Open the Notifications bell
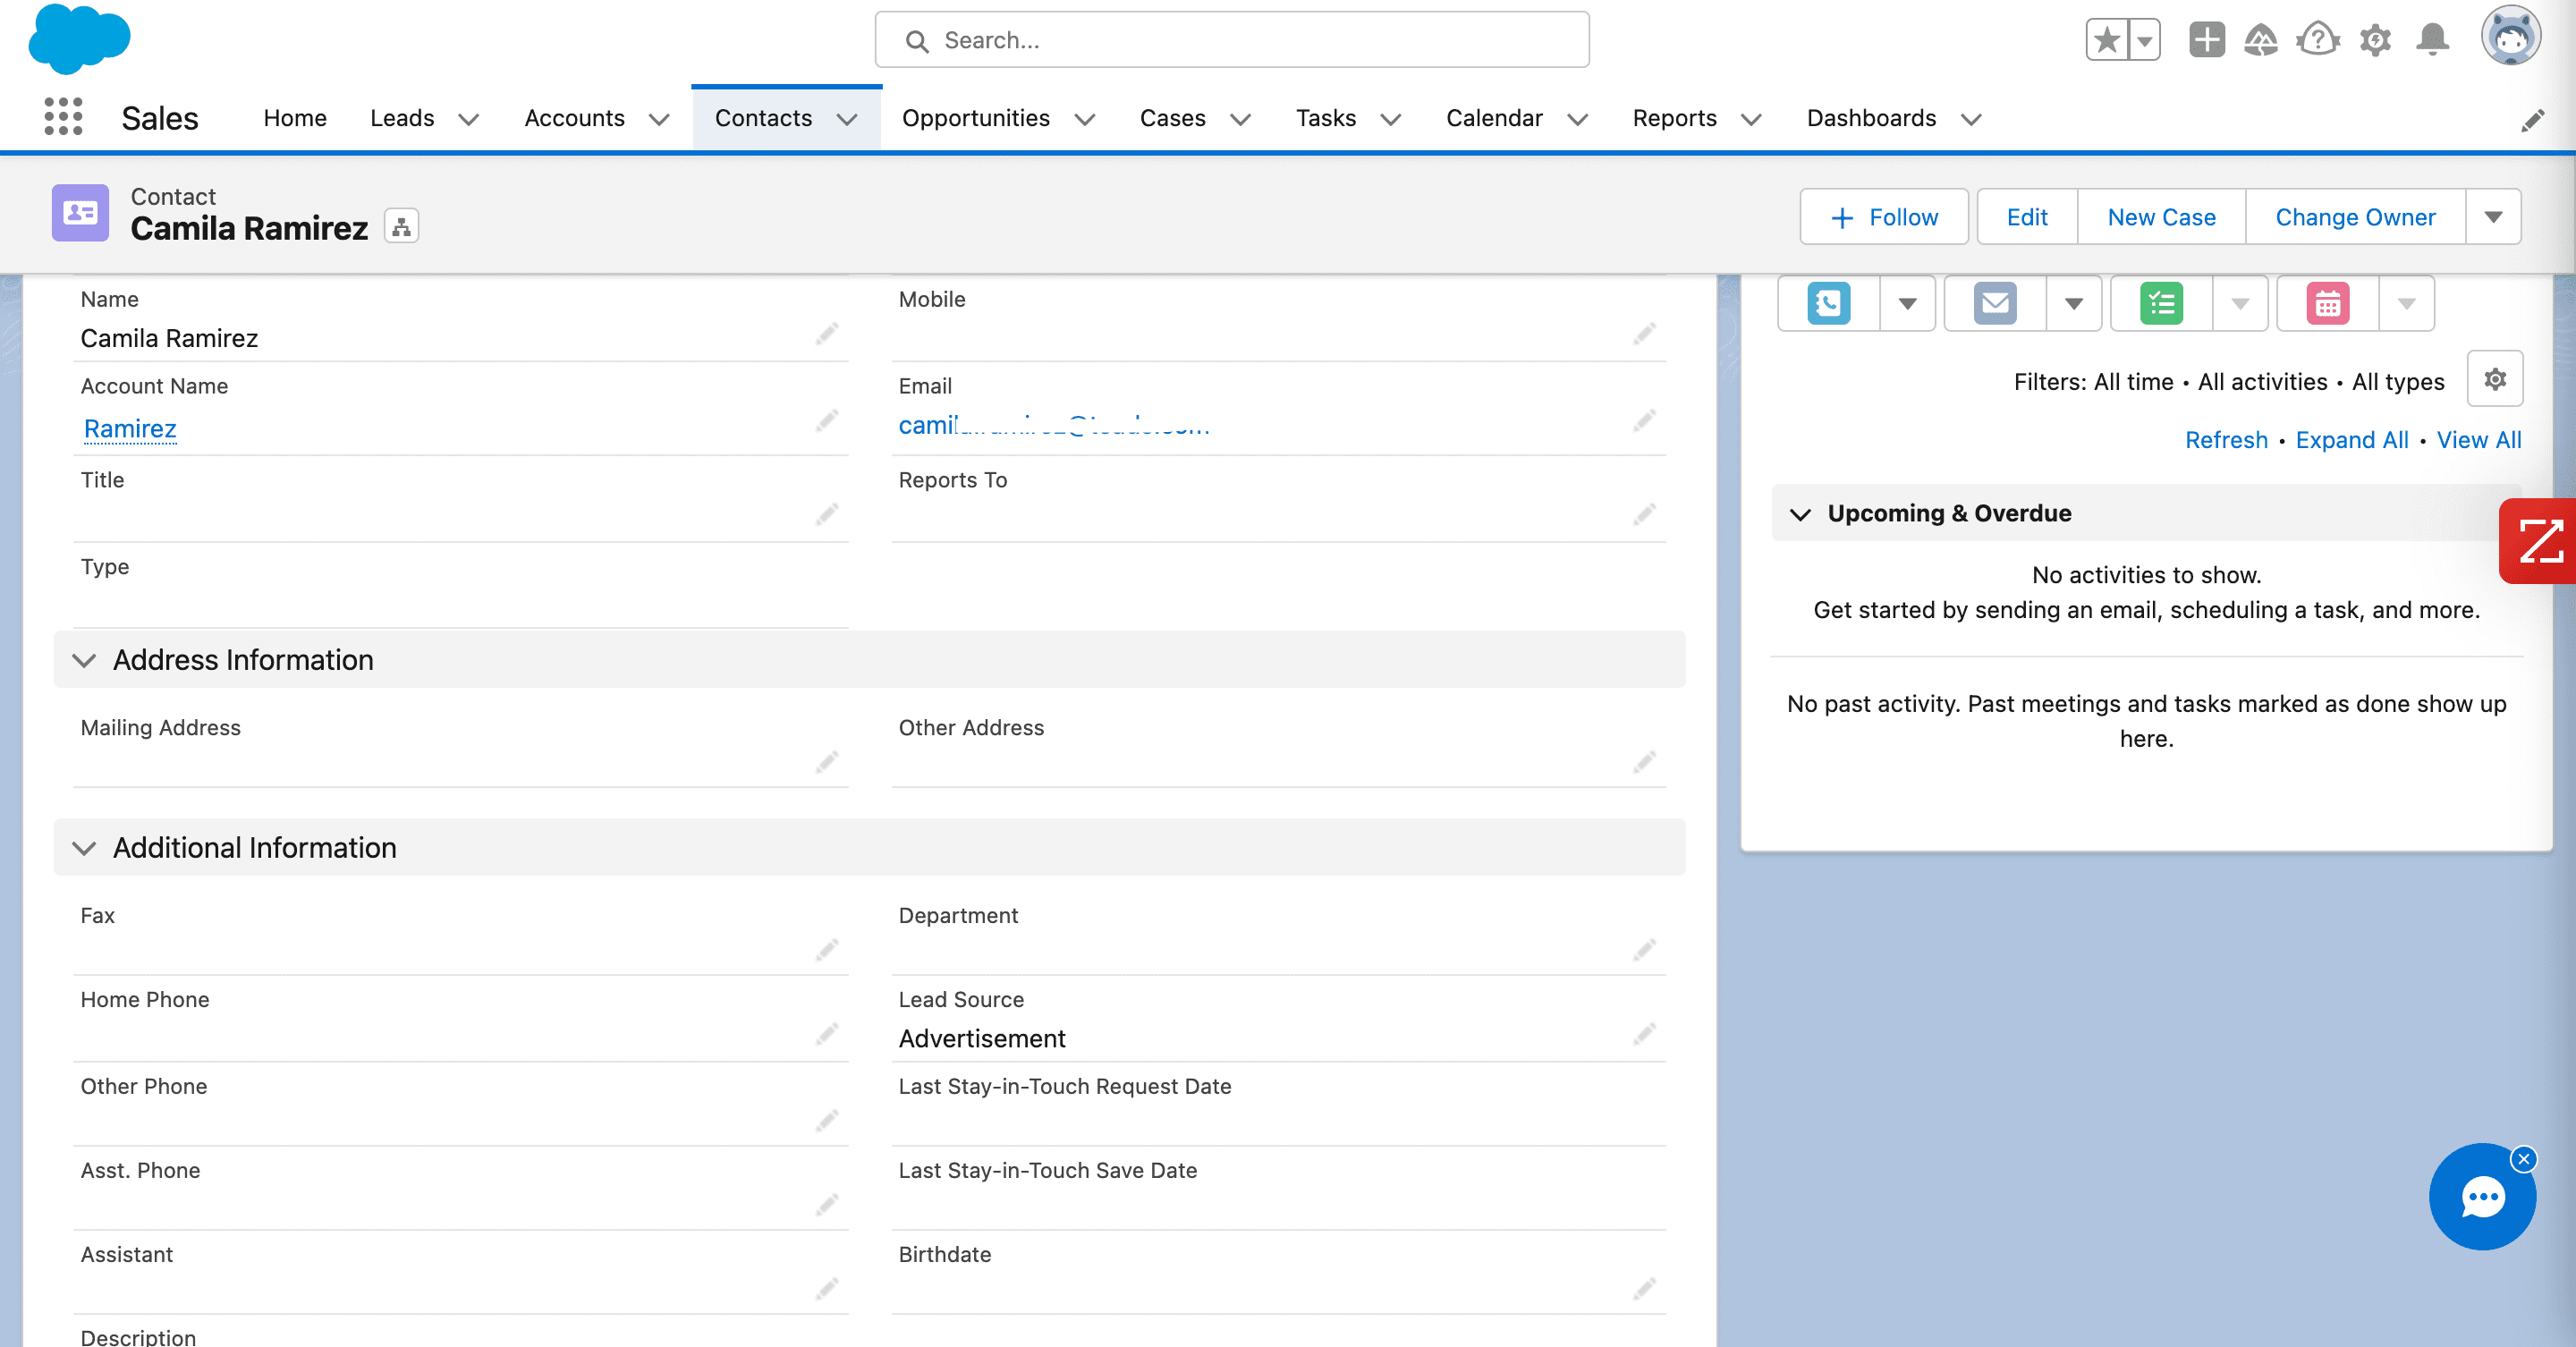Viewport: 2576px width, 1347px height. [x=2432, y=40]
